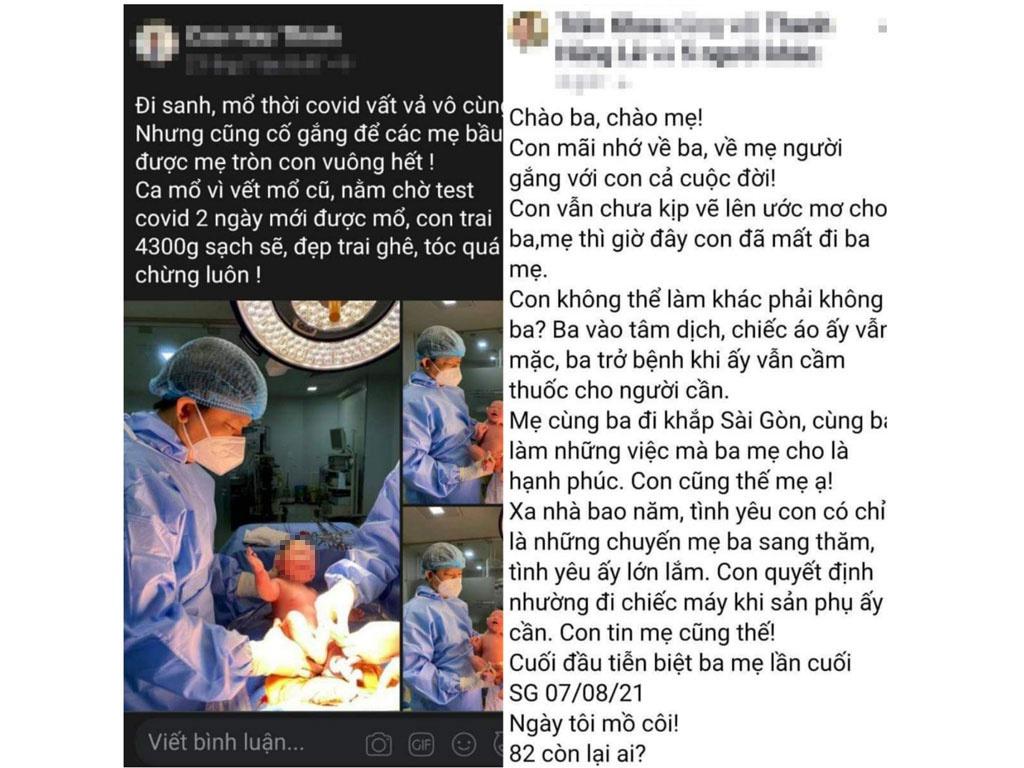1024x768 pixels.
Task: Click the timestamp under right author name
Action: pos(593,83)
